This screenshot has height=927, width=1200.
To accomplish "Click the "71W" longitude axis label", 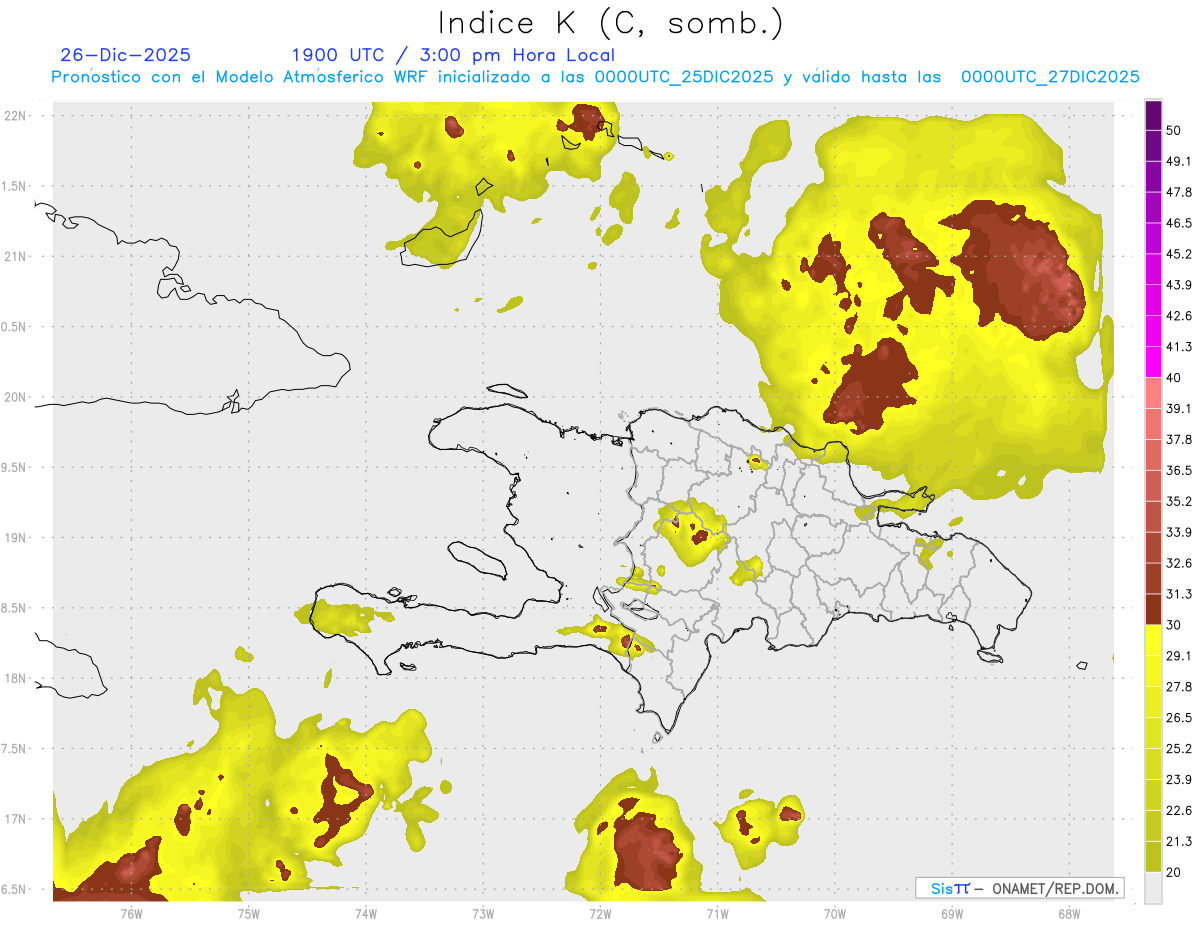I will click(x=717, y=913).
